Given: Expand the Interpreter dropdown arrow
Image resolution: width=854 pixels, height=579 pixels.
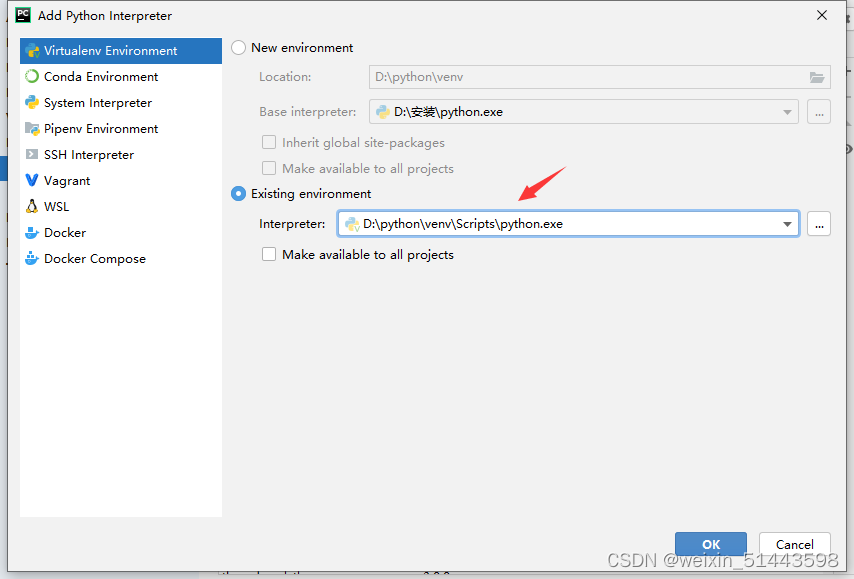Looking at the screenshot, I should tap(787, 224).
